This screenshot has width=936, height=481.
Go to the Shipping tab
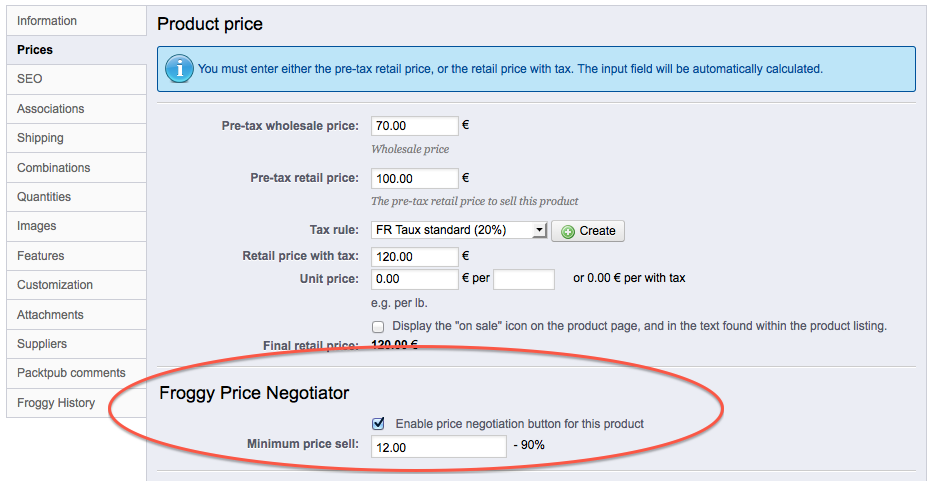(76, 138)
